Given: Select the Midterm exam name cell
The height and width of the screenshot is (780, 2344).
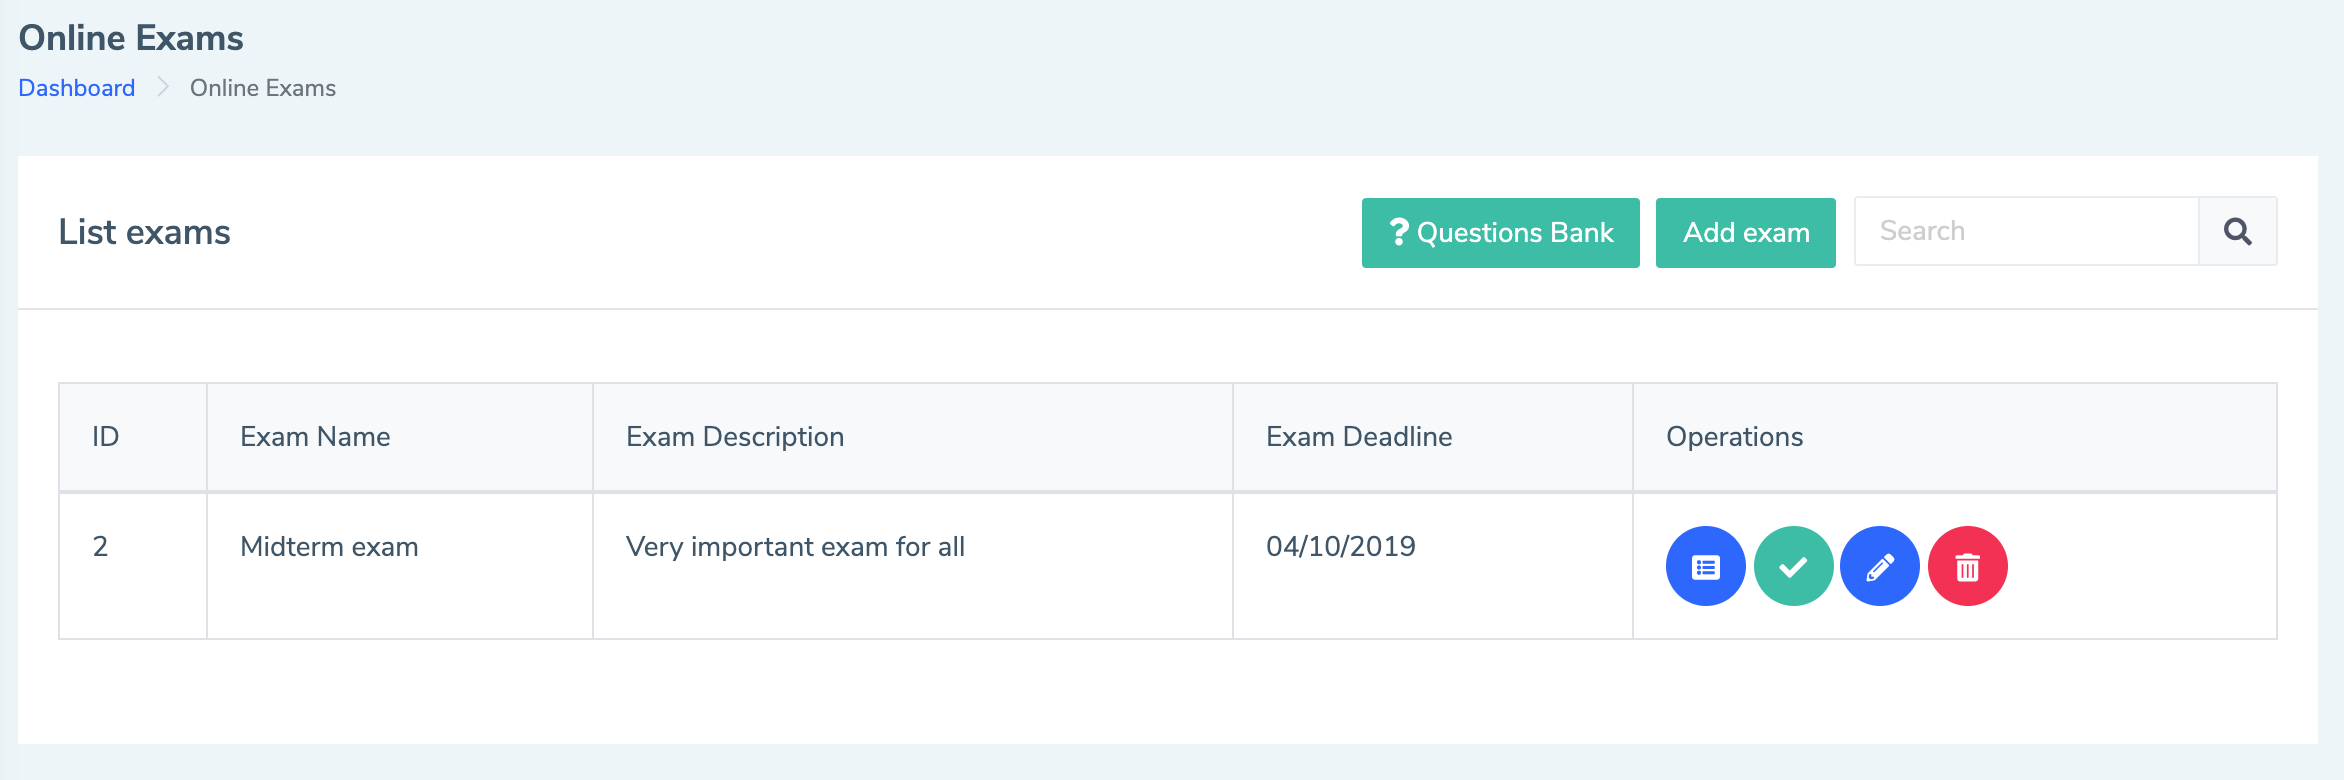Looking at the screenshot, I should click(x=329, y=547).
